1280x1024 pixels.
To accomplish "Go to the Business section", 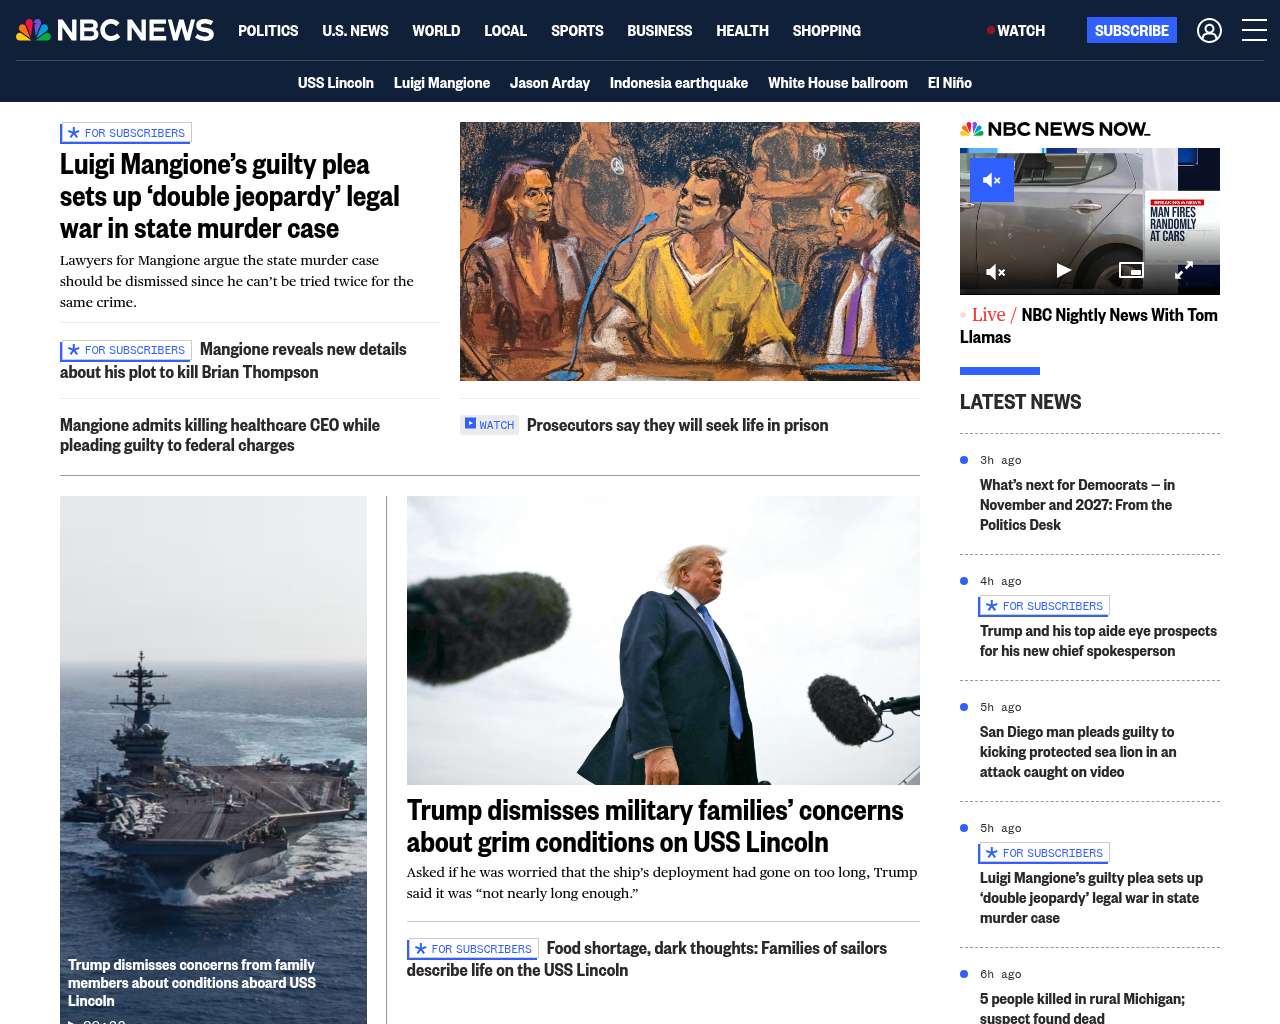I will [659, 31].
